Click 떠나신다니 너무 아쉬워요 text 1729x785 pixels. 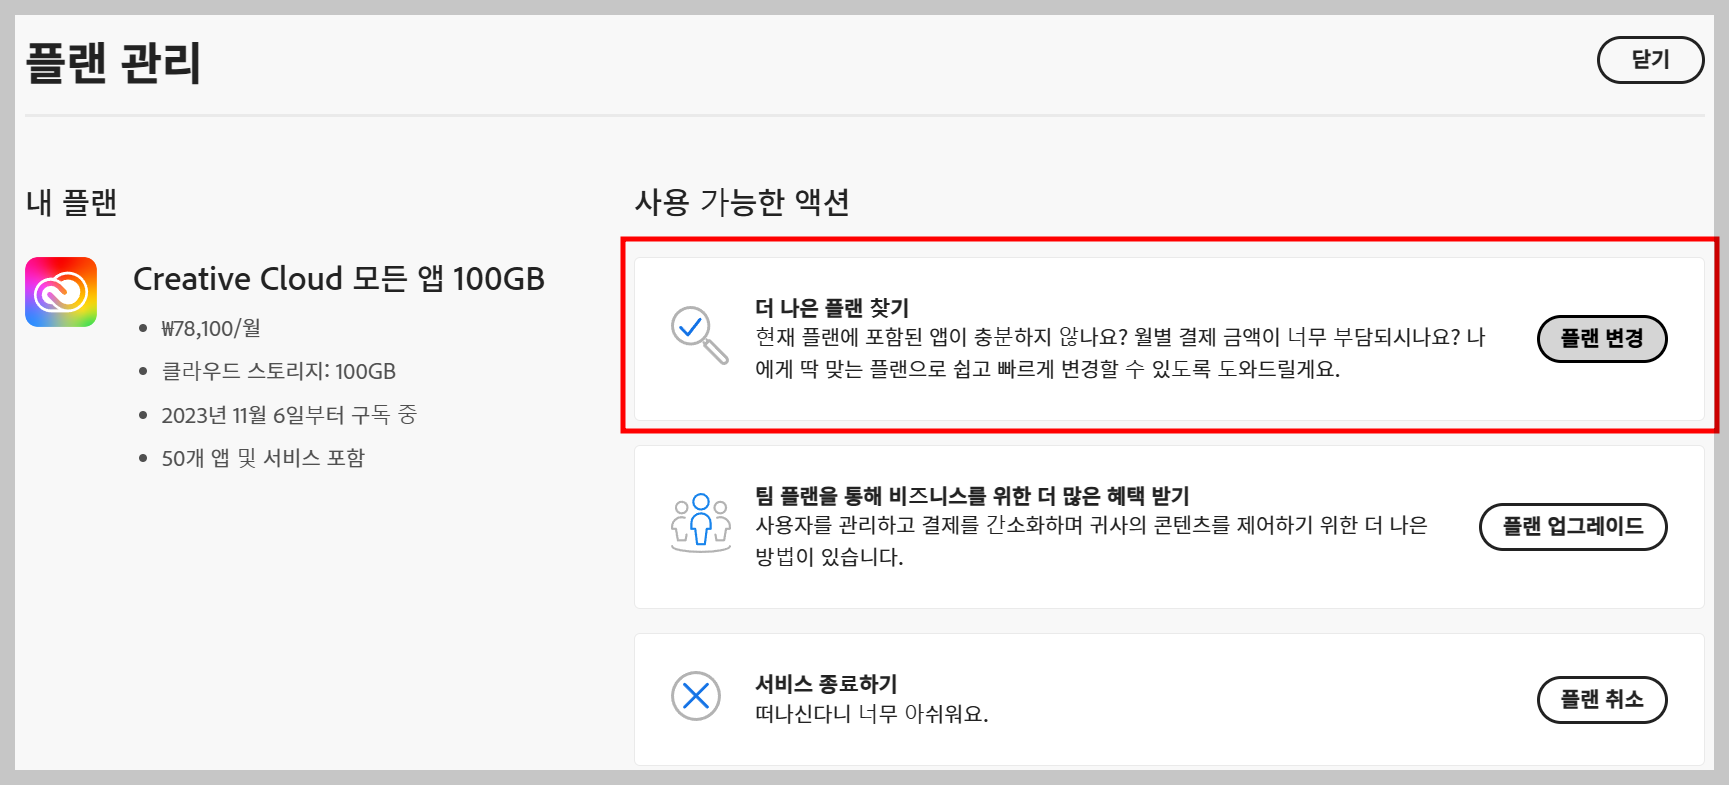(x=872, y=714)
